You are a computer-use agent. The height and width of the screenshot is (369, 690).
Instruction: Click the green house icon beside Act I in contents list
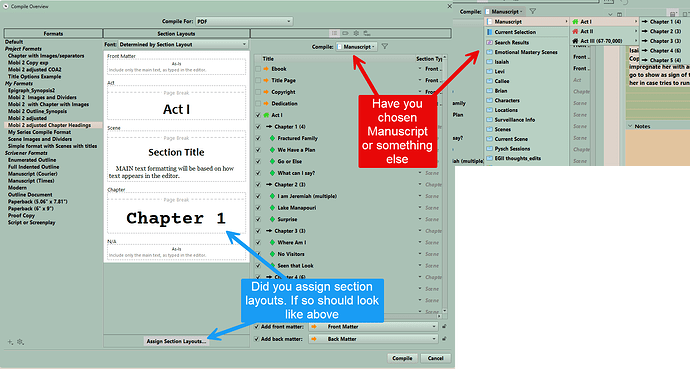pyautogui.click(x=266, y=115)
